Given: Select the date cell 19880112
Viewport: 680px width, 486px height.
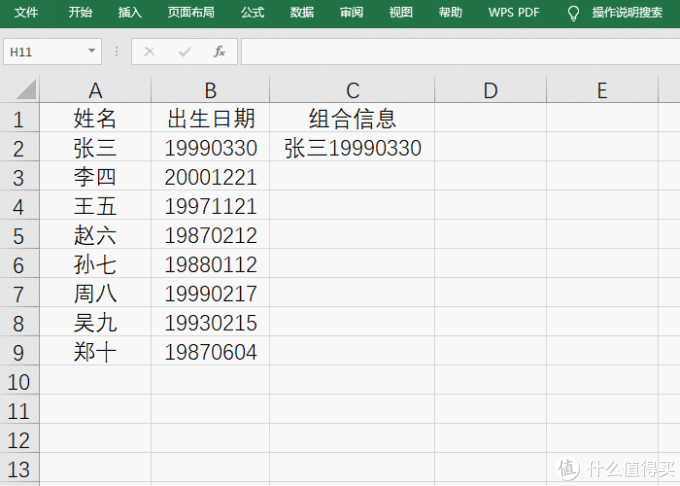Looking at the screenshot, I should [210, 264].
